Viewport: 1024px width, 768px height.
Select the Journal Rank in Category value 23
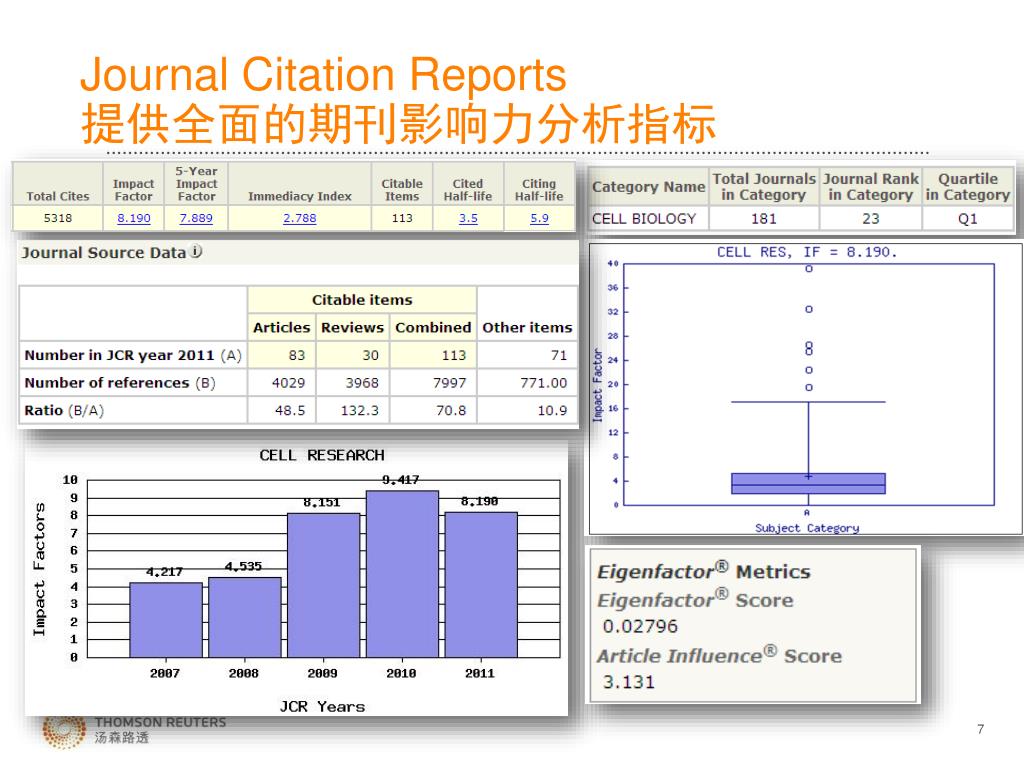coord(871,219)
